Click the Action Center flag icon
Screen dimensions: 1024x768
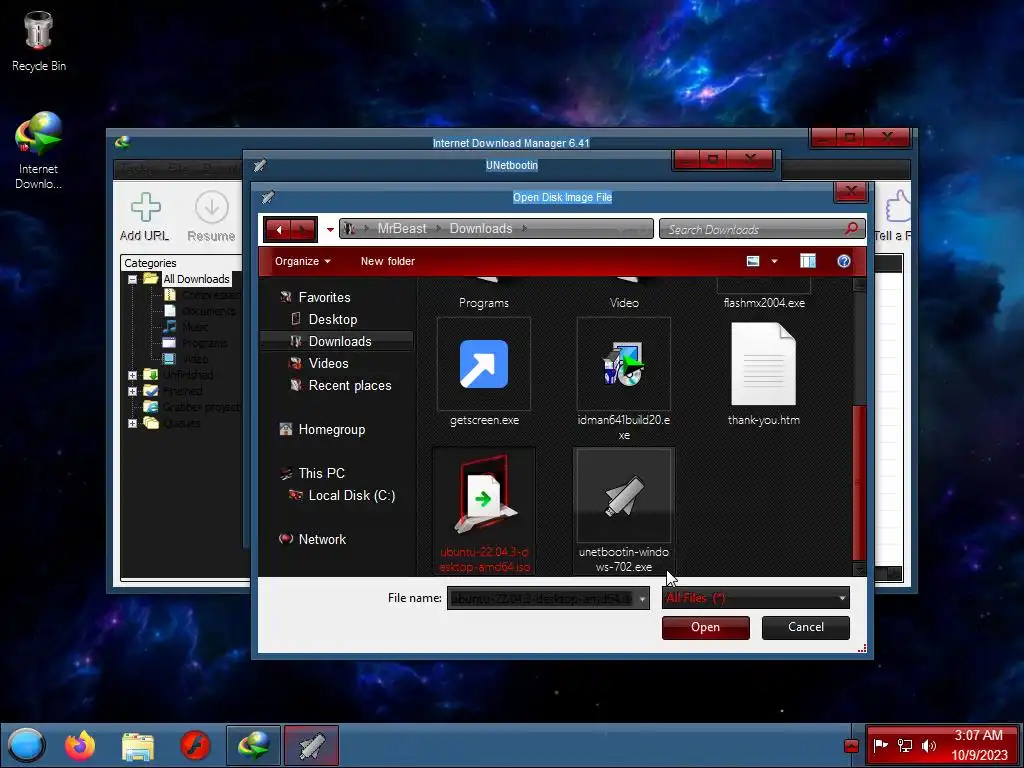pos(880,745)
